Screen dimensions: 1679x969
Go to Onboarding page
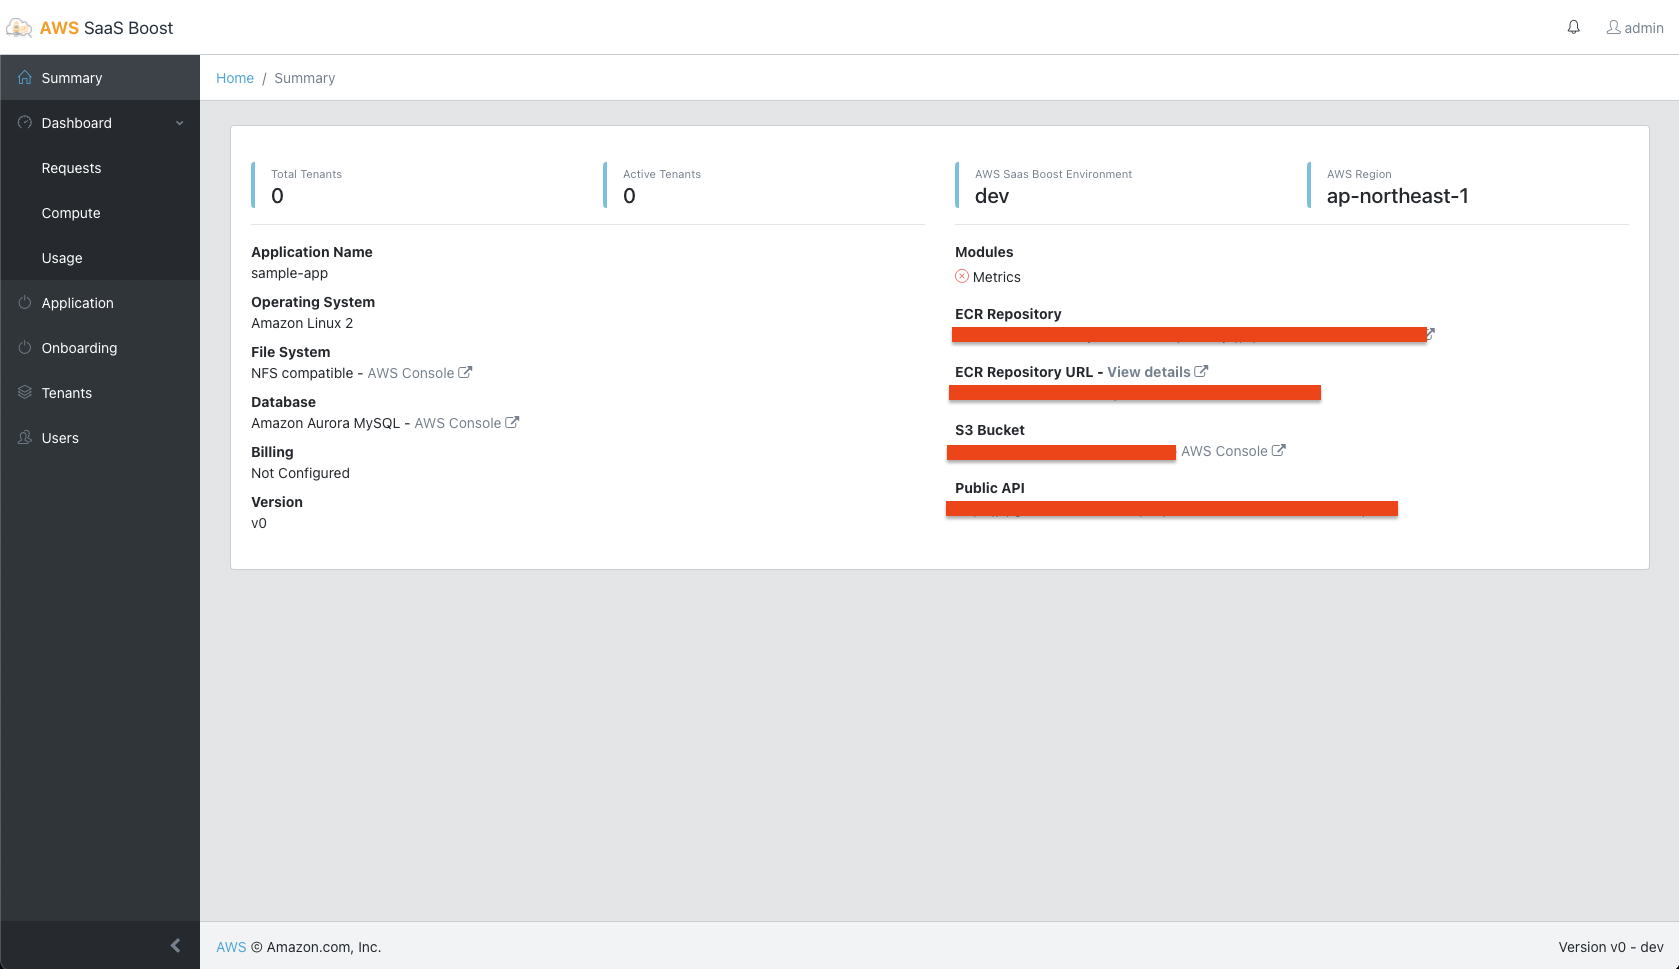[x=100, y=348]
